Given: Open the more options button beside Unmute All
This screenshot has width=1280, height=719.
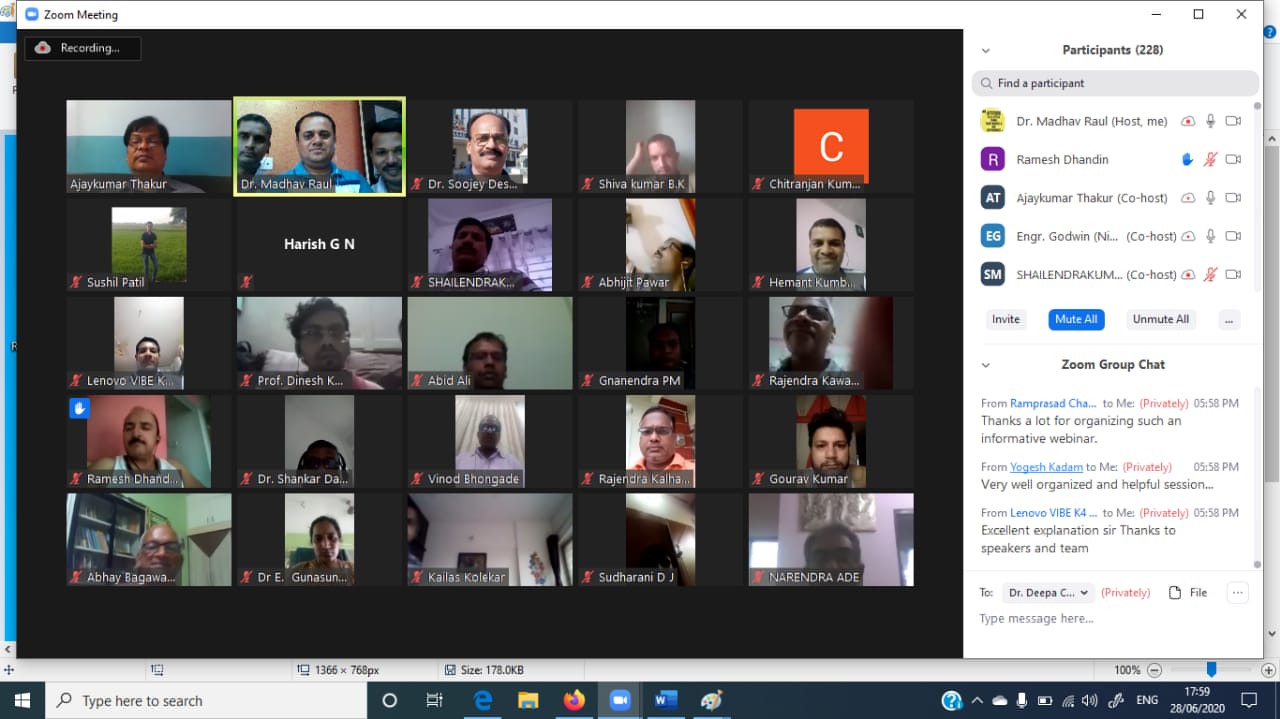Looking at the screenshot, I should [1229, 319].
